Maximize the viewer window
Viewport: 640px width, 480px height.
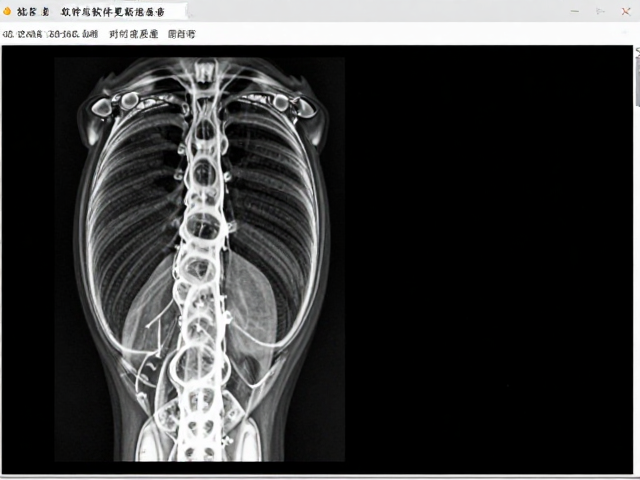(x=600, y=11)
